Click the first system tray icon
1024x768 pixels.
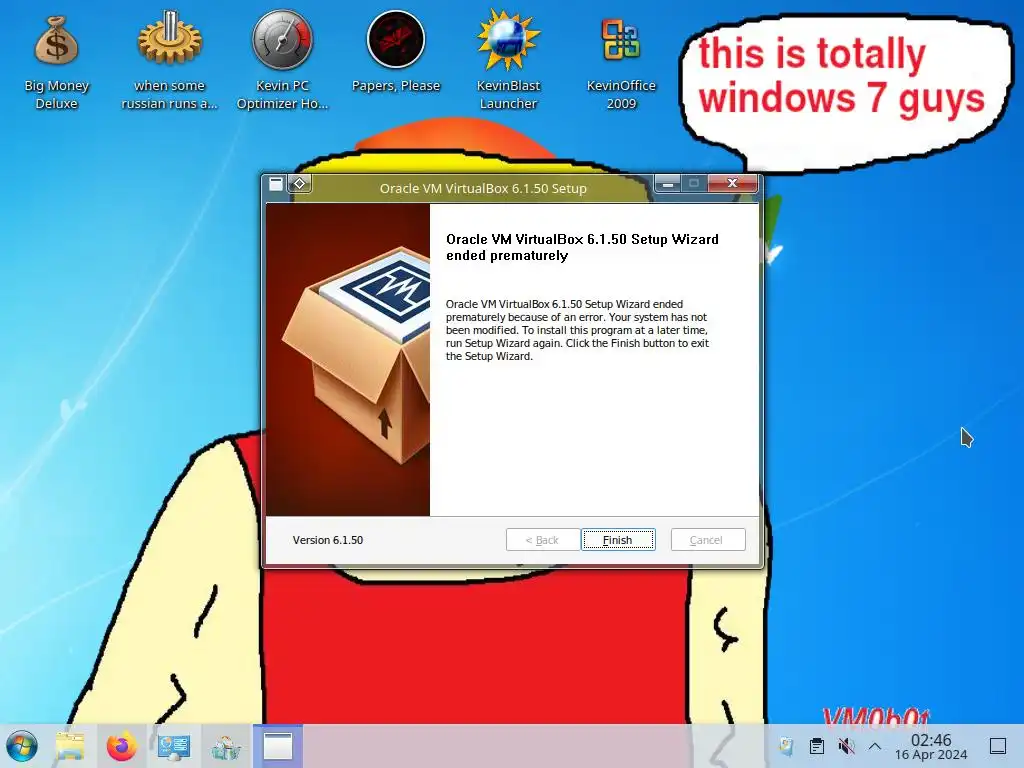[x=787, y=746]
